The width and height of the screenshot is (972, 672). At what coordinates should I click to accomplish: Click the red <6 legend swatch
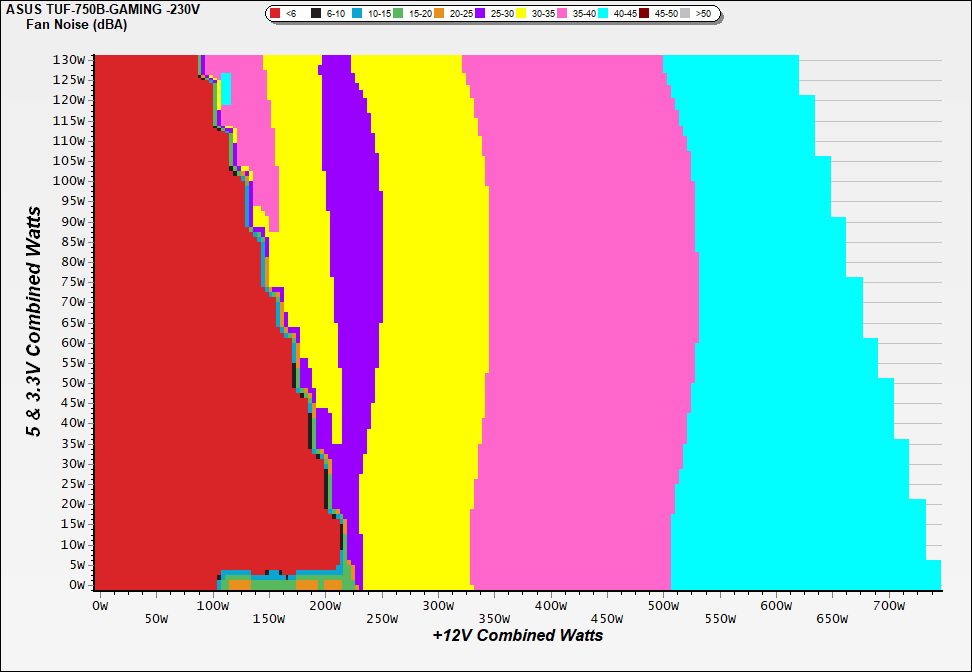(x=275, y=14)
